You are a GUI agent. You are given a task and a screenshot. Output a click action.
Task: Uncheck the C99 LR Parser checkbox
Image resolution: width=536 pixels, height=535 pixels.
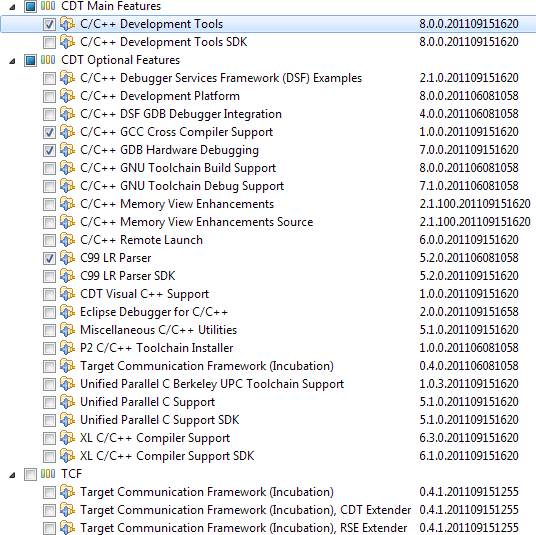(49, 258)
